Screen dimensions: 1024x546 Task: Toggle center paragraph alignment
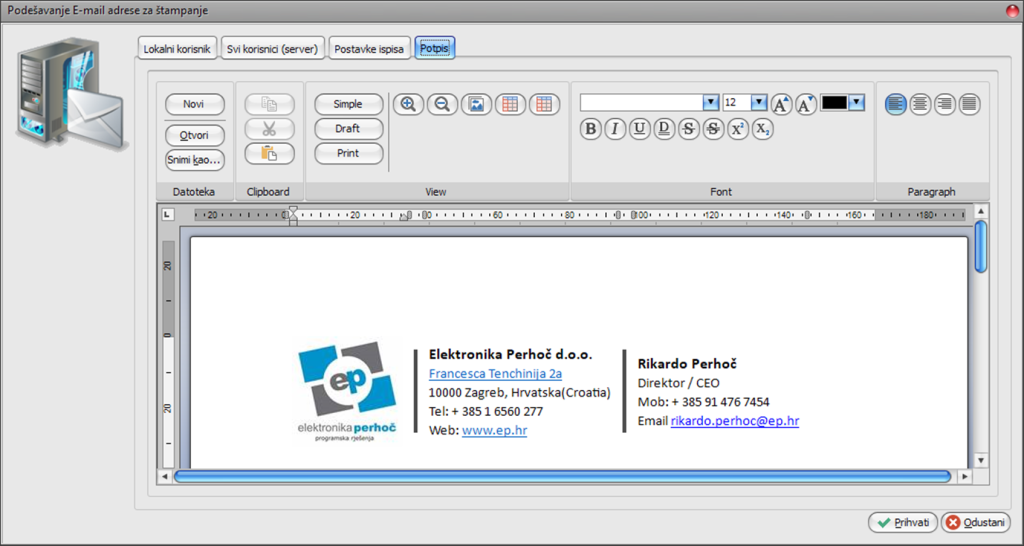(x=920, y=103)
